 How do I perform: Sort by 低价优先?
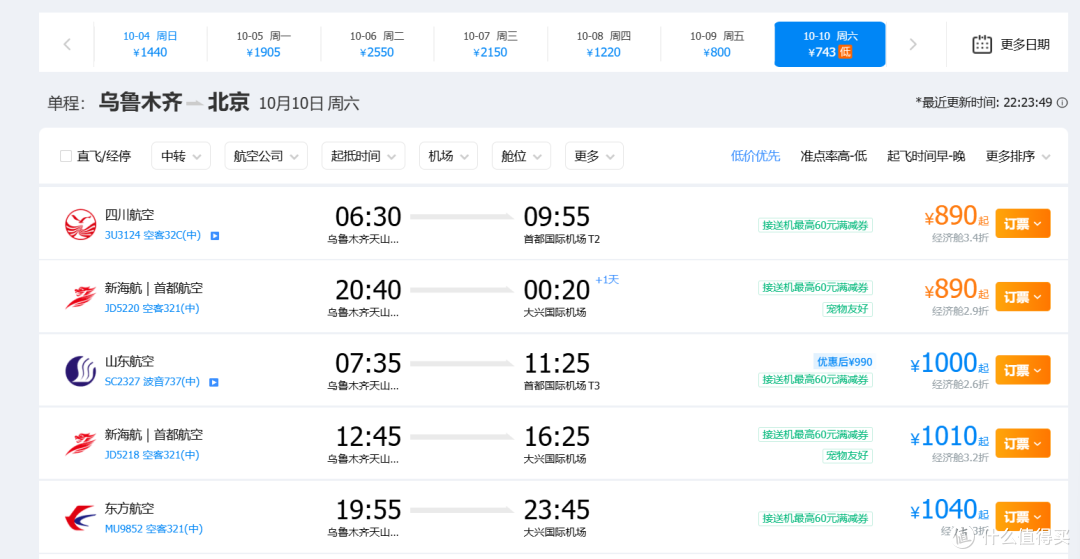click(x=756, y=156)
